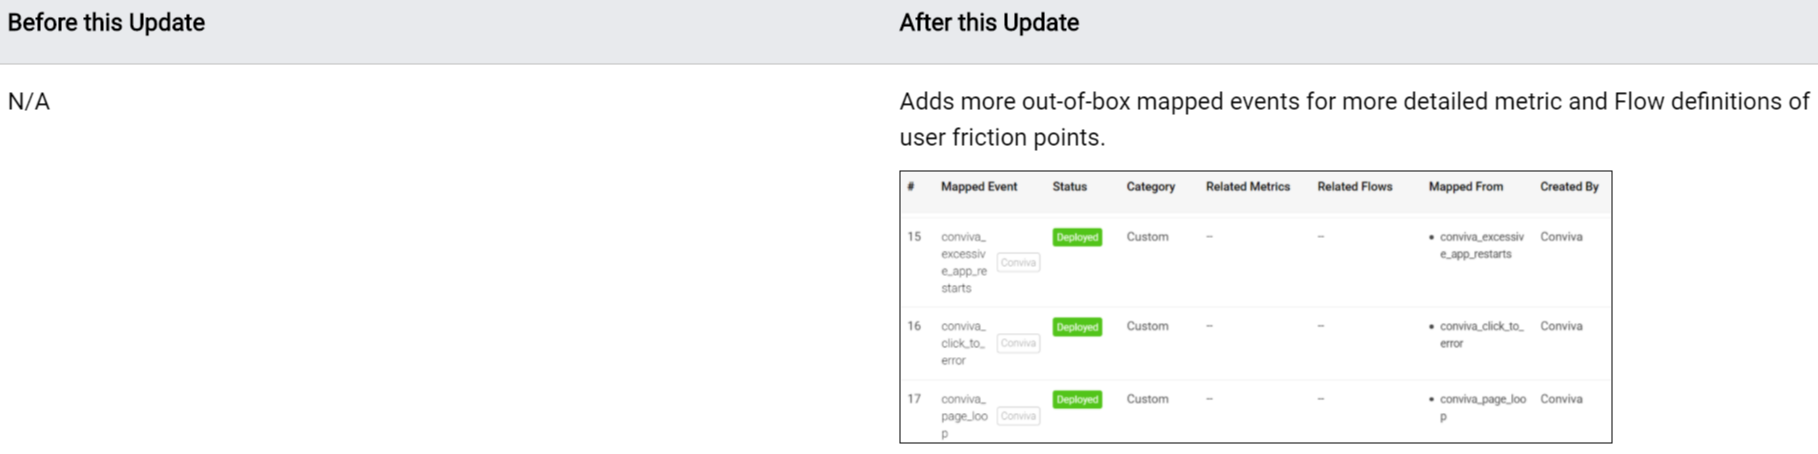This screenshot has height=454, width=1818.
Task: Click the Before this Update heading
Action: coord(106,23)
